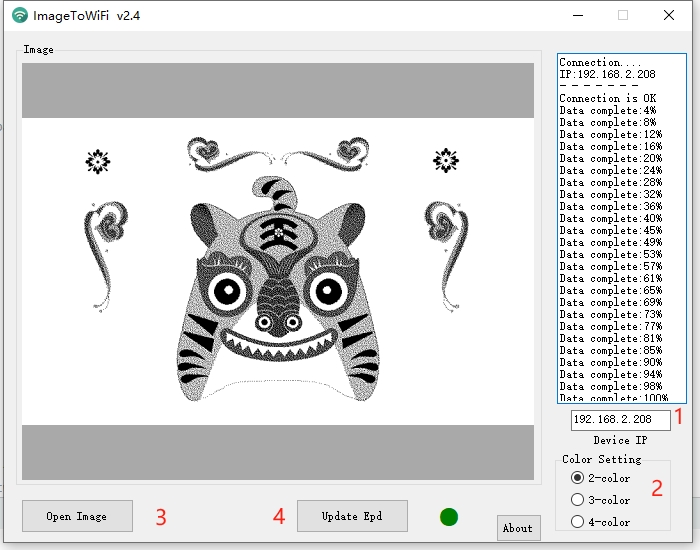Click the tiger image preview
Image resolution: width=700 pixels, height=550 pixels.
[278, 271]
